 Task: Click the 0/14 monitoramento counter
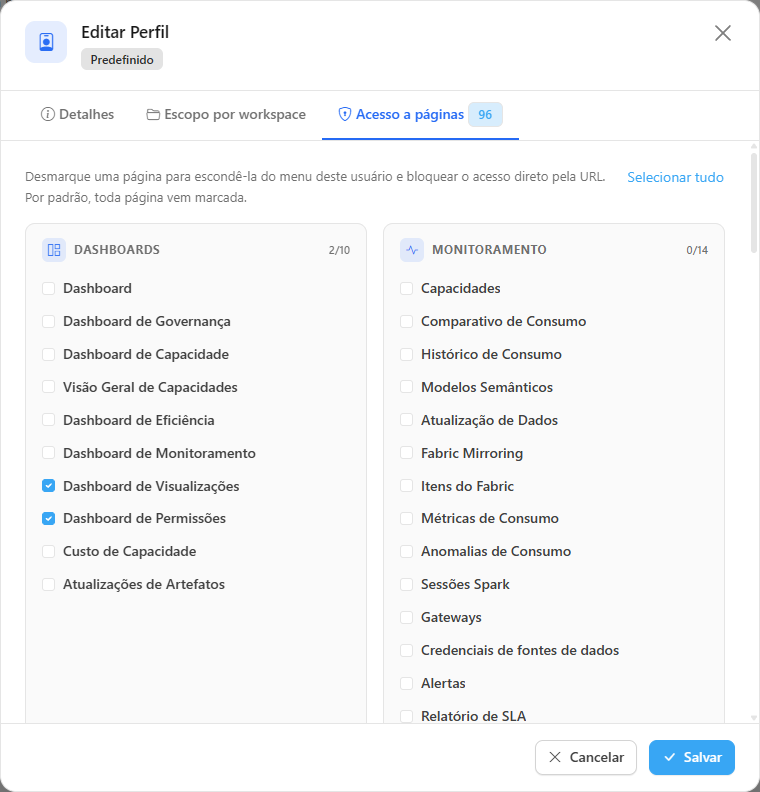click(x=697, y=250)
